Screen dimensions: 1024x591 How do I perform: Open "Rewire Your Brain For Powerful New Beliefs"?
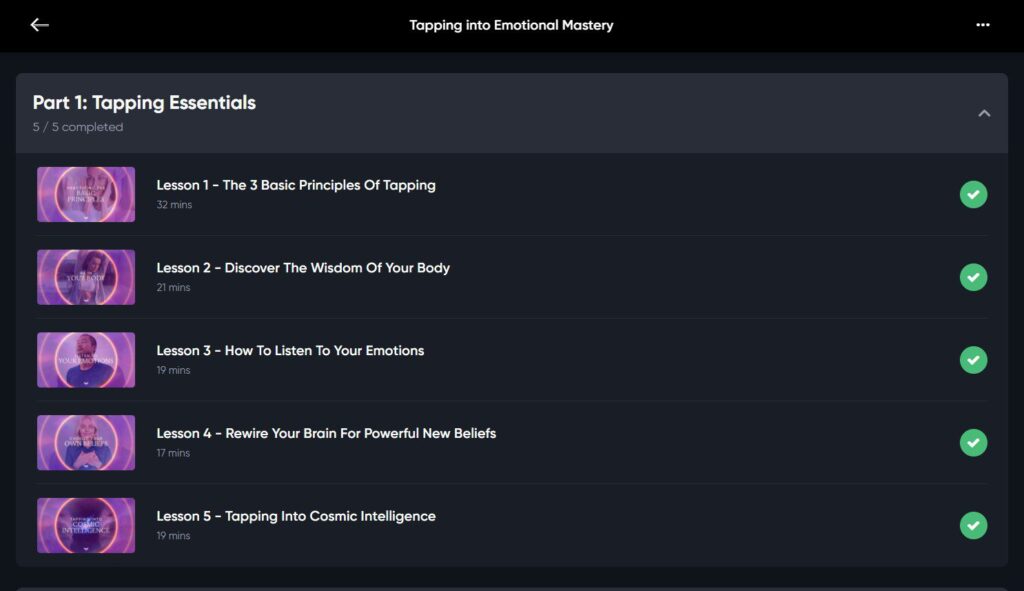click(326, 434)
